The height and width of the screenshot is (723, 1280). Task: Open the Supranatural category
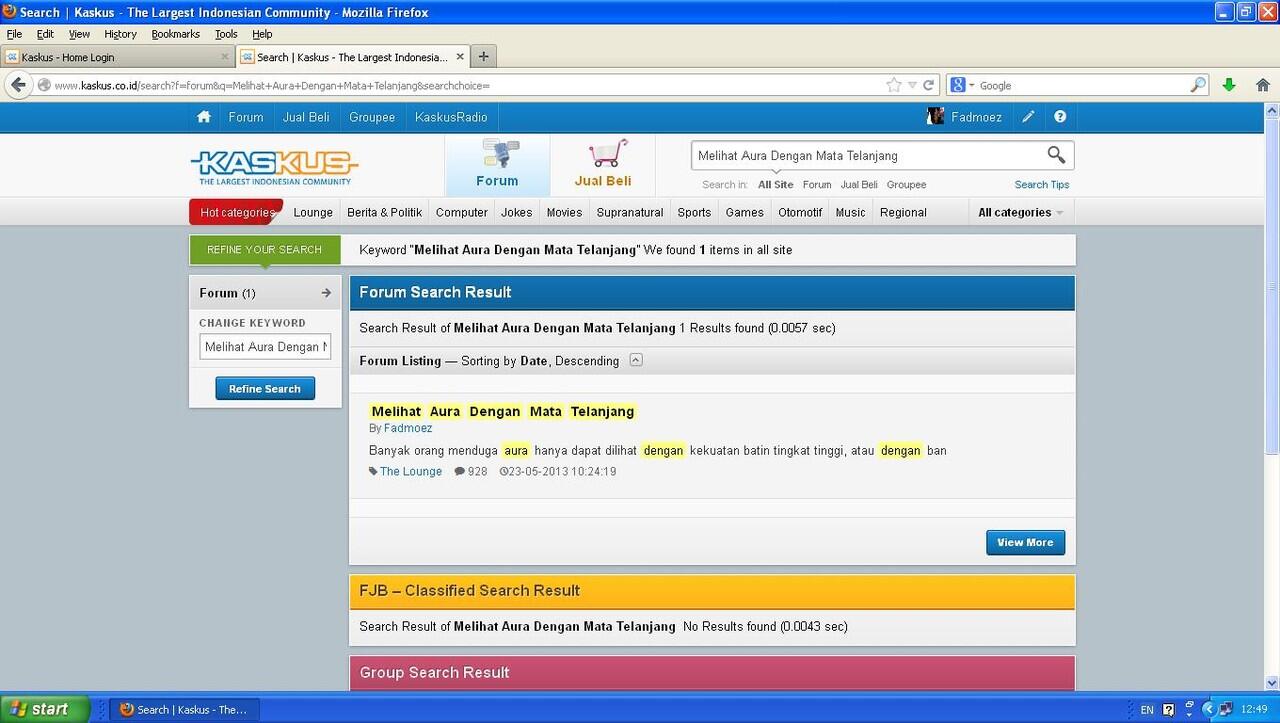tap(630, 212)
